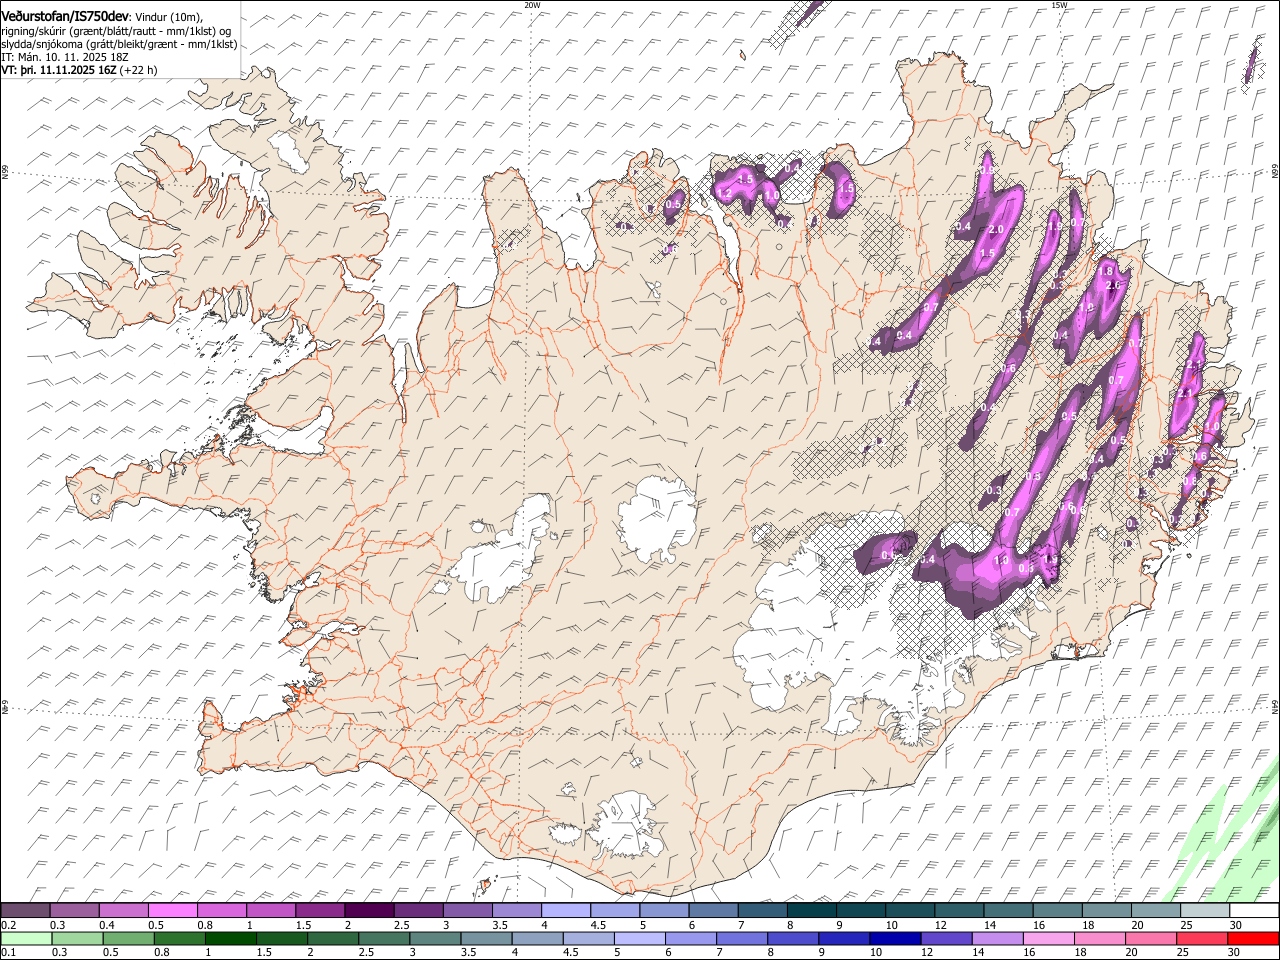Click the 'slydda/snjókoma' legend description line
Viewport: 1280px width, 960px height.
[x=119, y=44]
